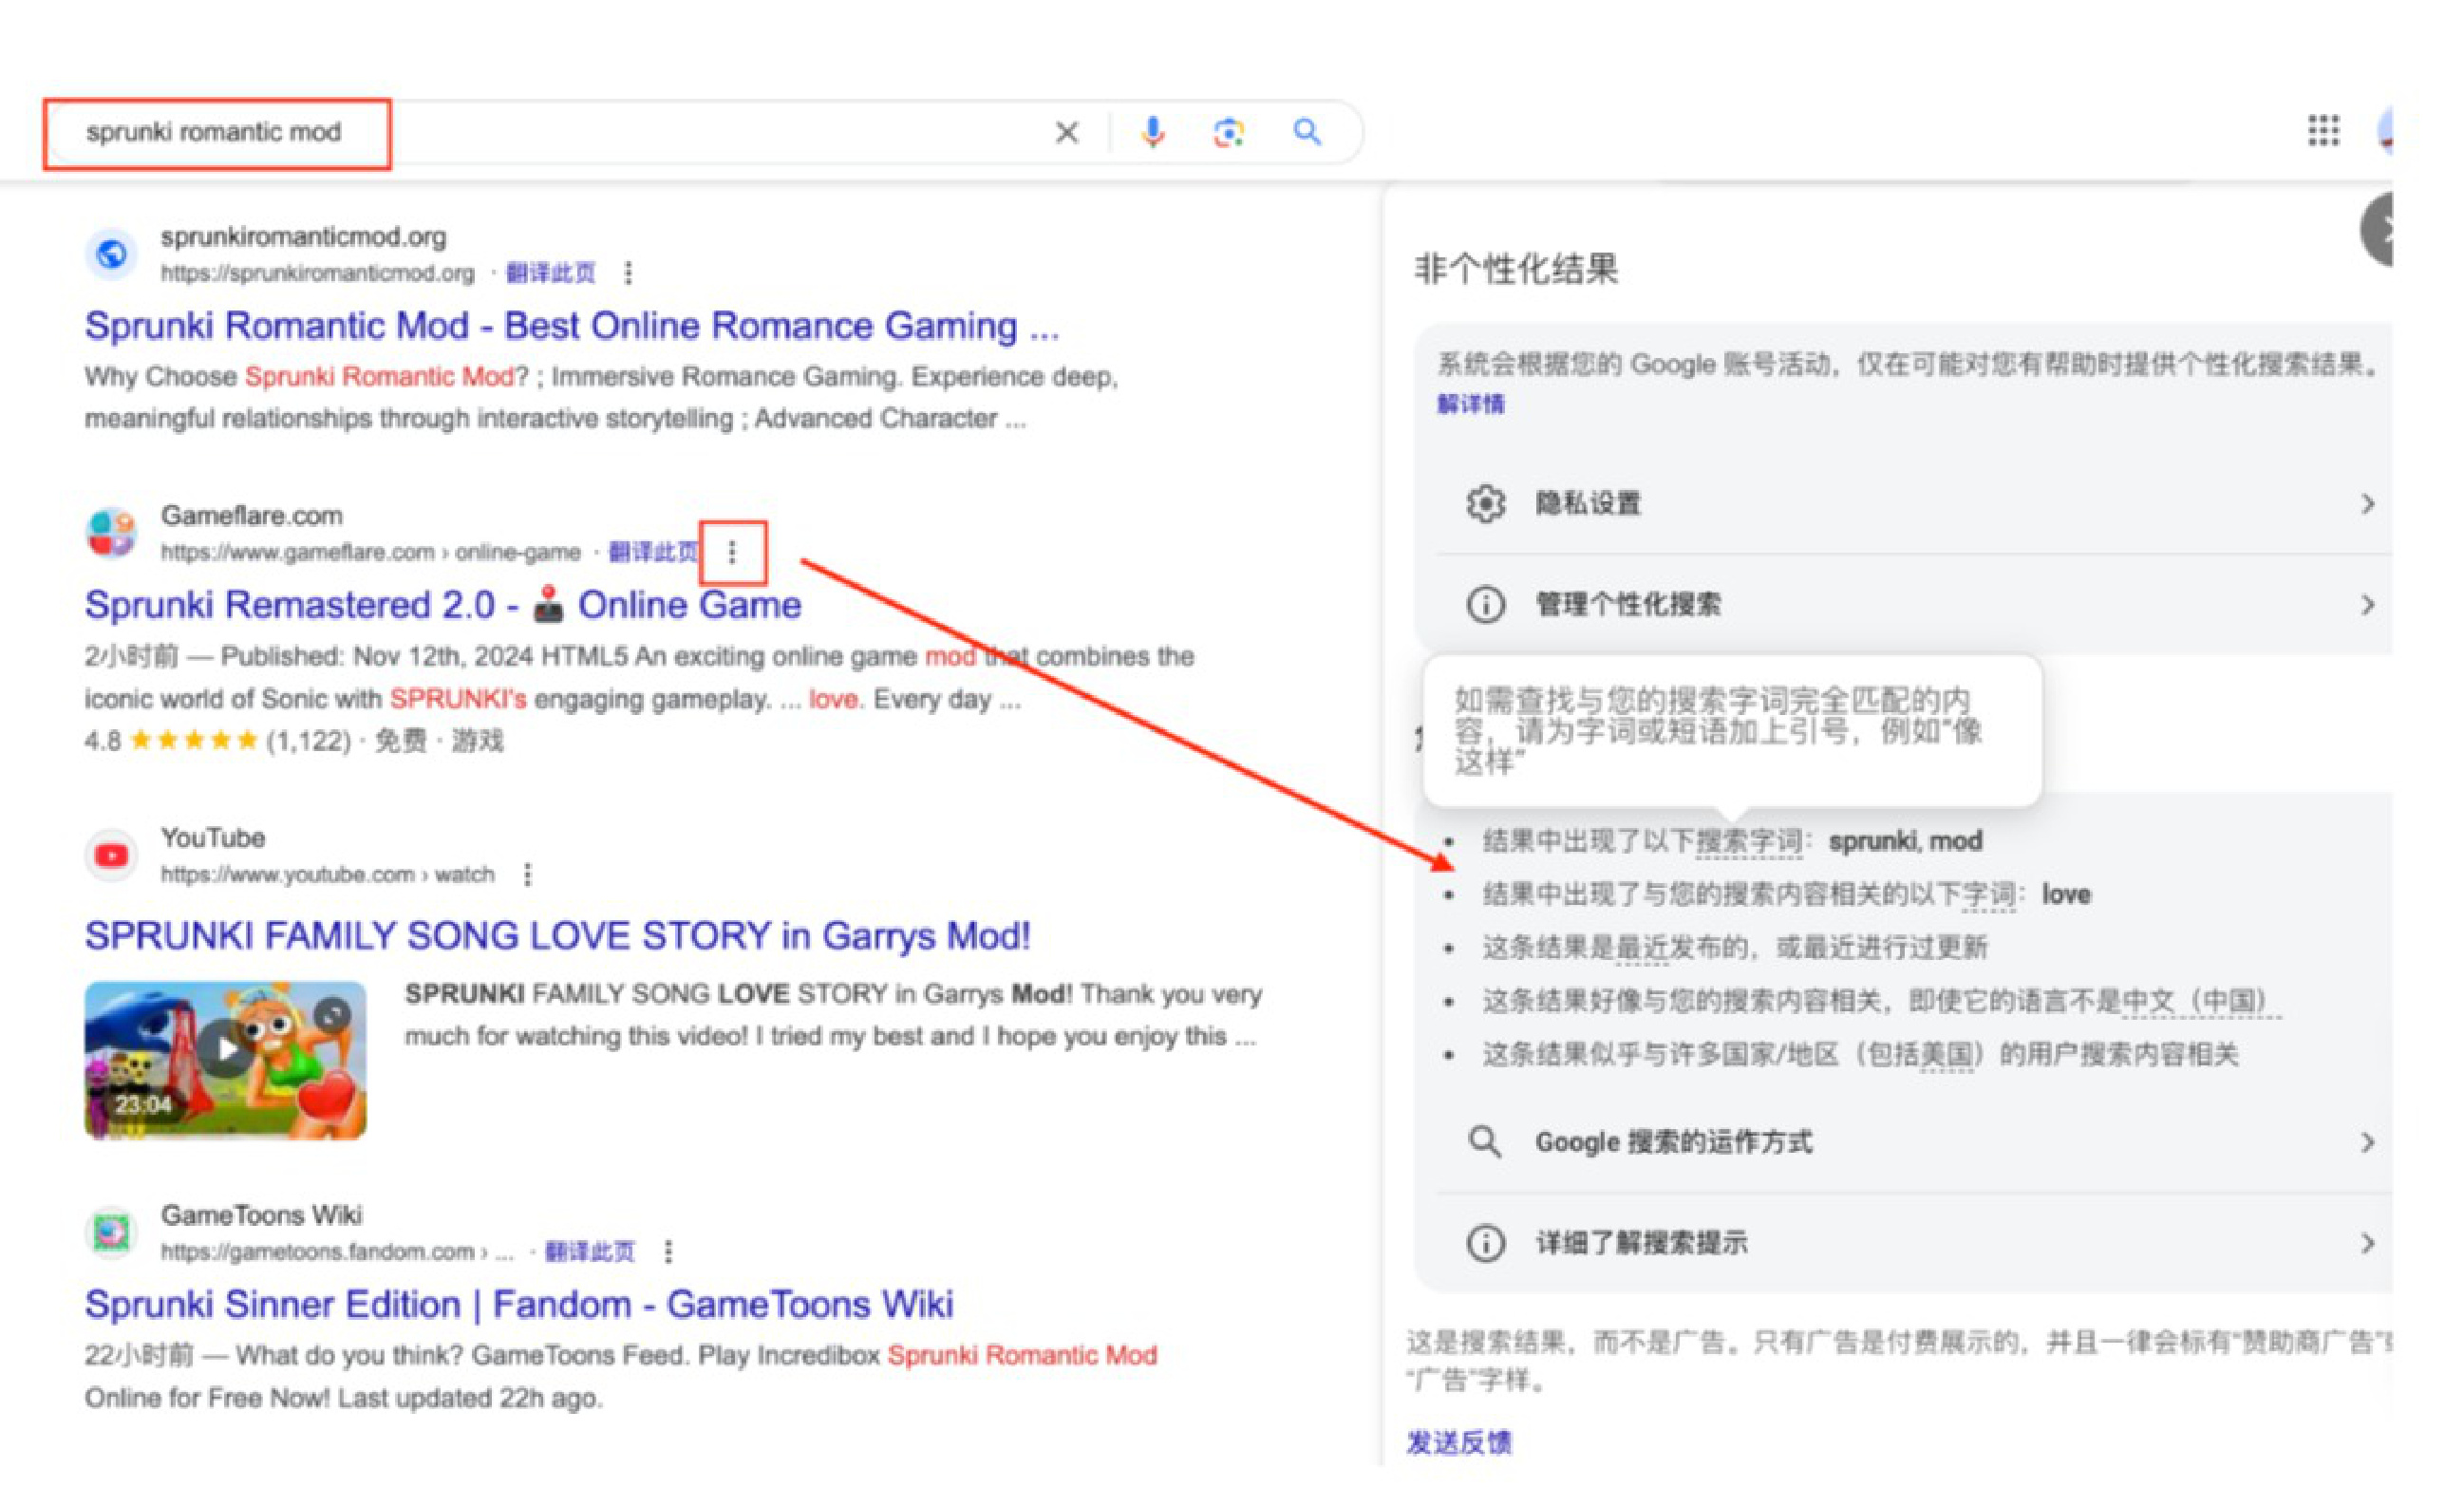Click 翻译此页 next to Gameflare URL
The height and width of the screenshot is (1487, 2464).
pos(652,552)
